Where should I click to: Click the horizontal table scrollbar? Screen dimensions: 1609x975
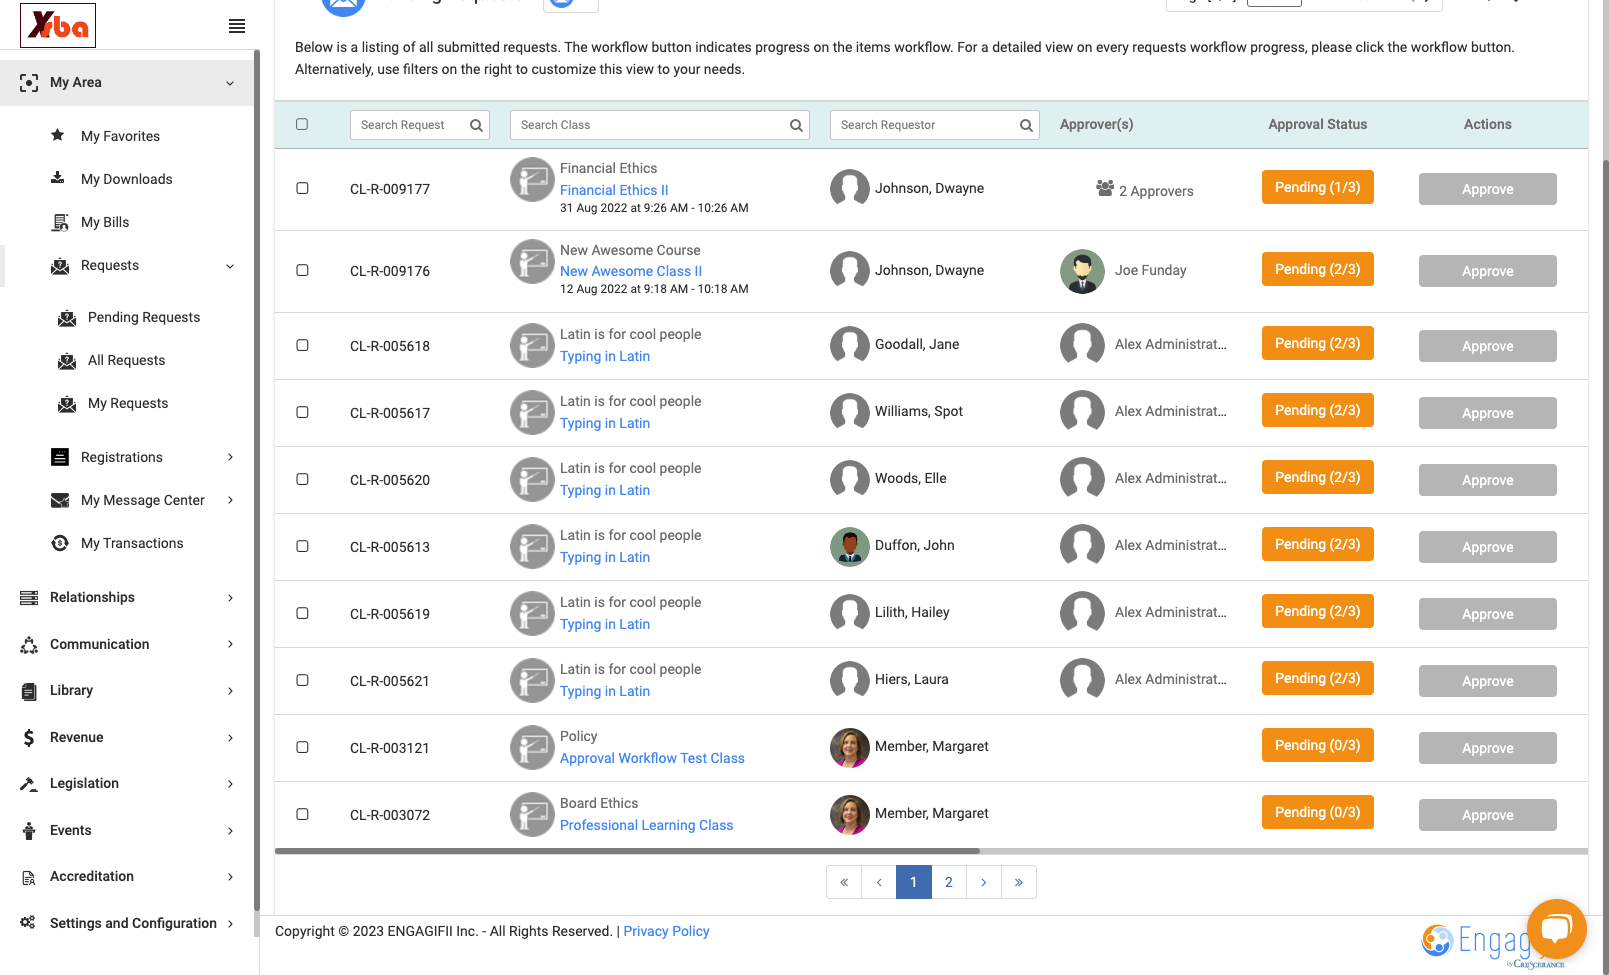coord(627,852)
